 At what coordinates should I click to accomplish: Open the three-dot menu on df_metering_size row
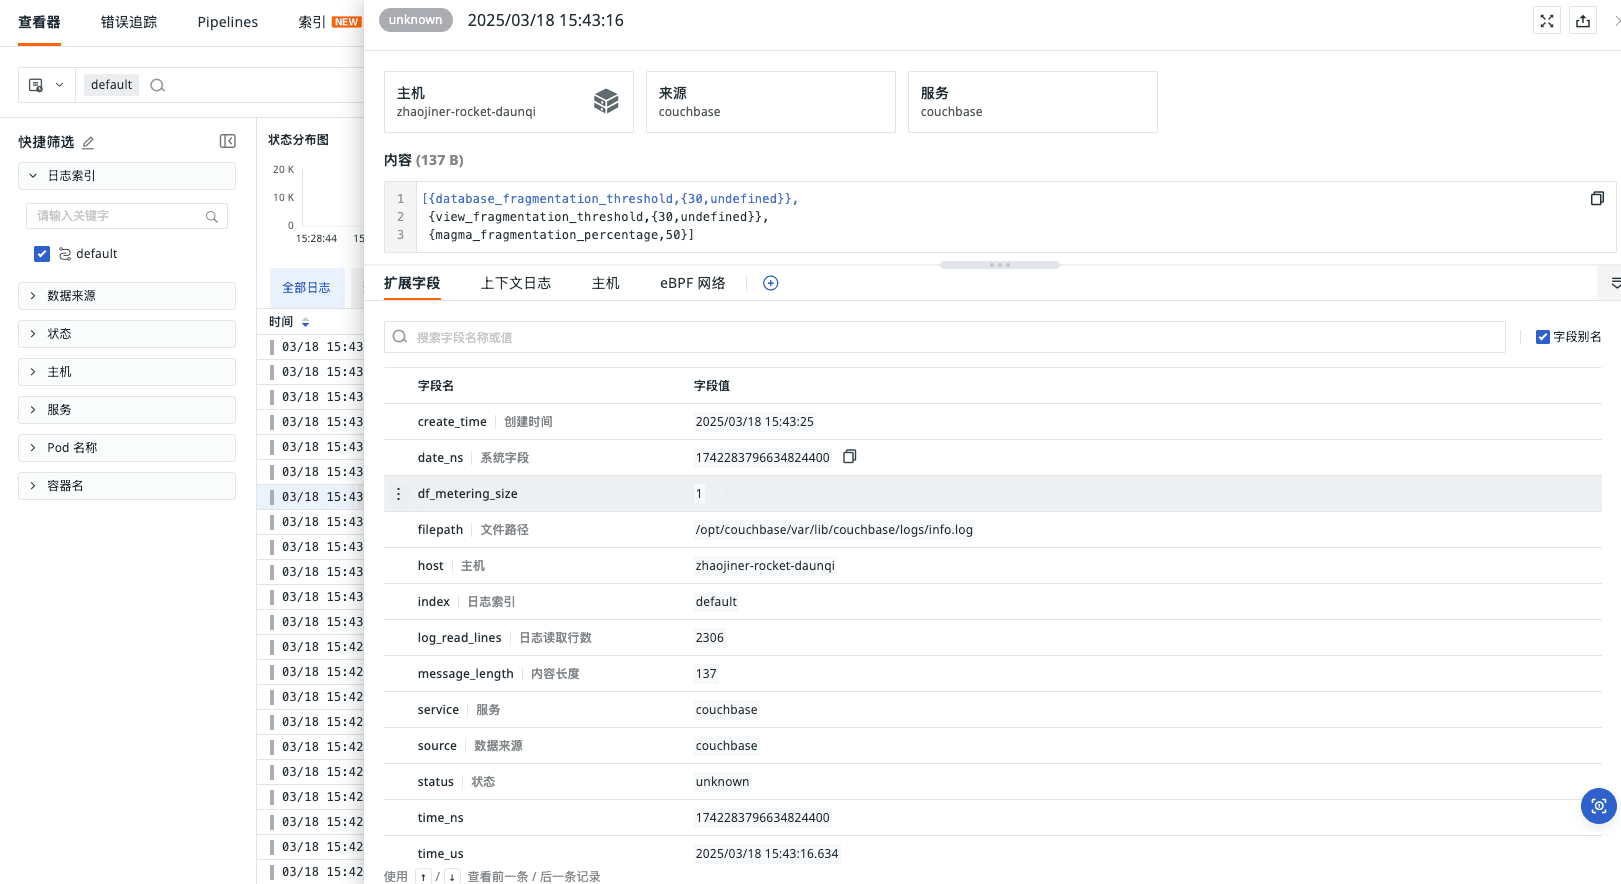(x=398, y=494)
